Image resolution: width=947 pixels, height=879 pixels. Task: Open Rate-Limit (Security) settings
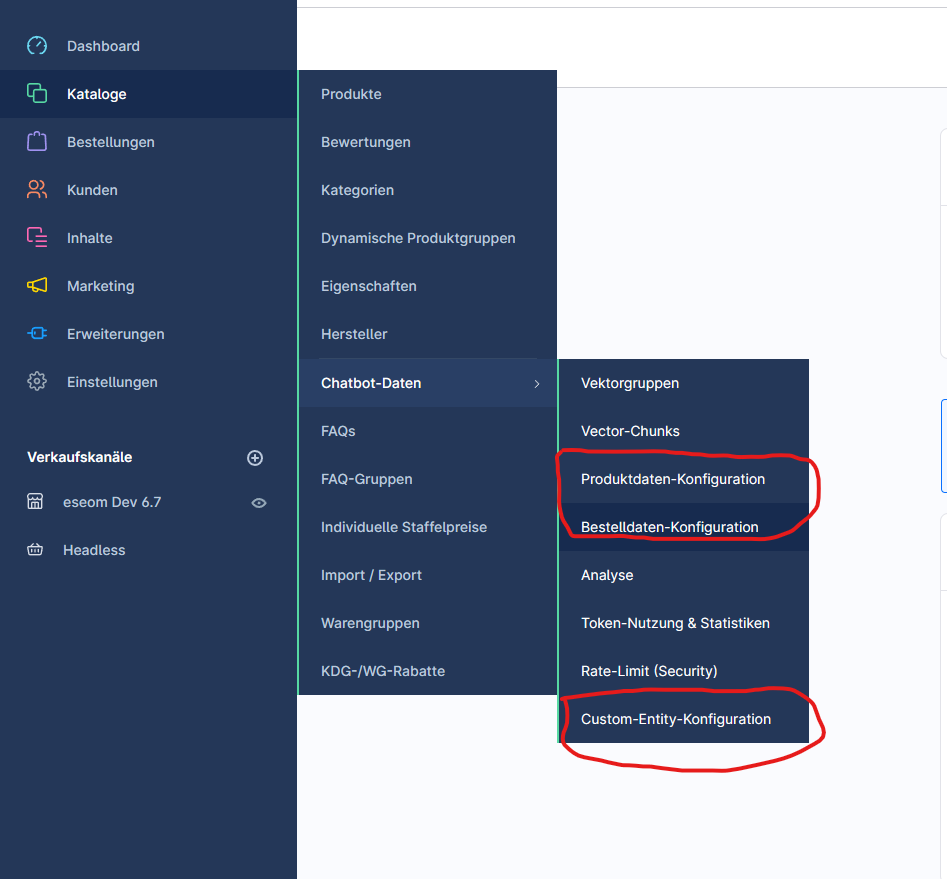(649, 671)
